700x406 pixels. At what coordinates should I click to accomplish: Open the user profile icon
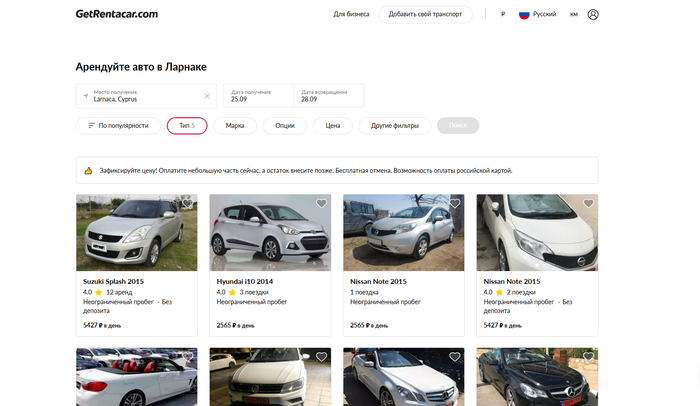(593, 15)
